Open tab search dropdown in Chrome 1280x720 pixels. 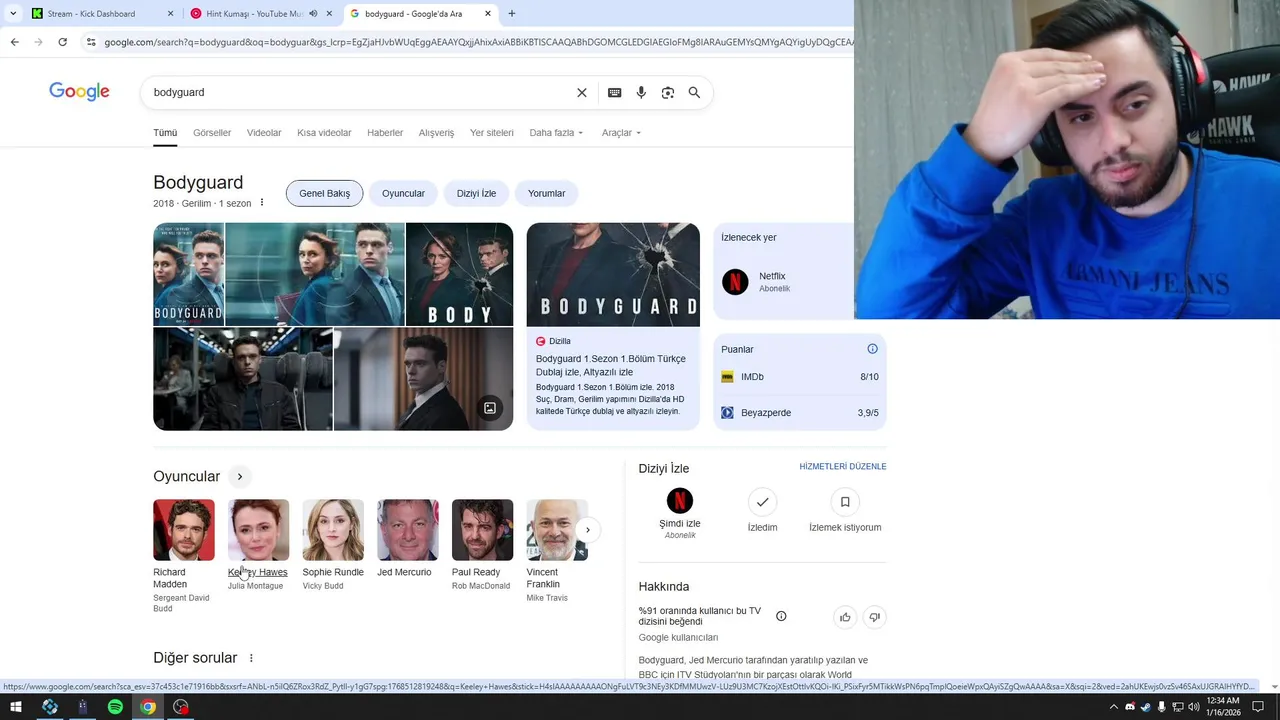(12, 14)
